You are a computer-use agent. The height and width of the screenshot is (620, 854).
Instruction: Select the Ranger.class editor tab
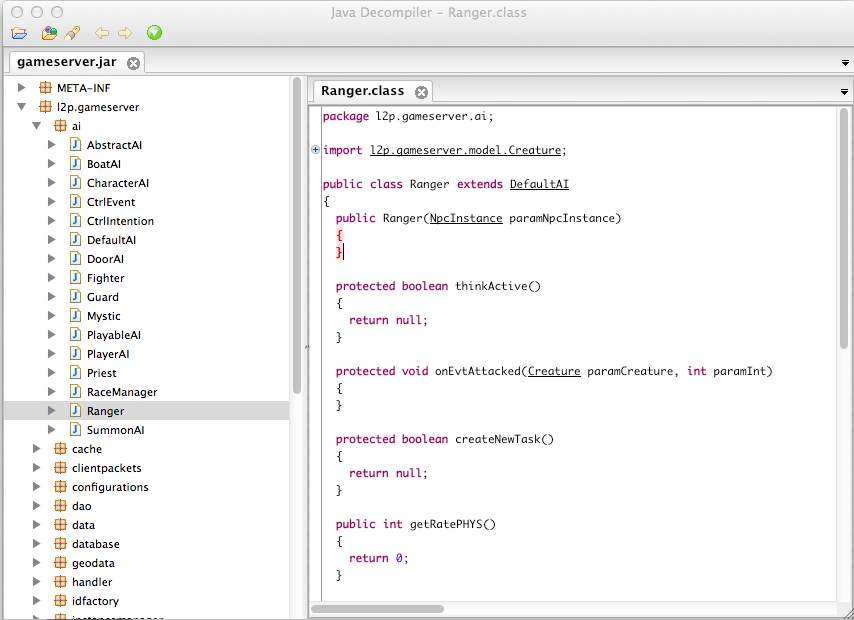pos(362,90)
